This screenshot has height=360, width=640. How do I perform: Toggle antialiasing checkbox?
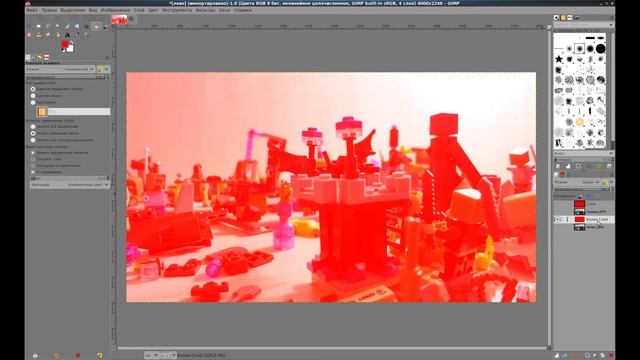pyautogui.click(x=33, y=172)
